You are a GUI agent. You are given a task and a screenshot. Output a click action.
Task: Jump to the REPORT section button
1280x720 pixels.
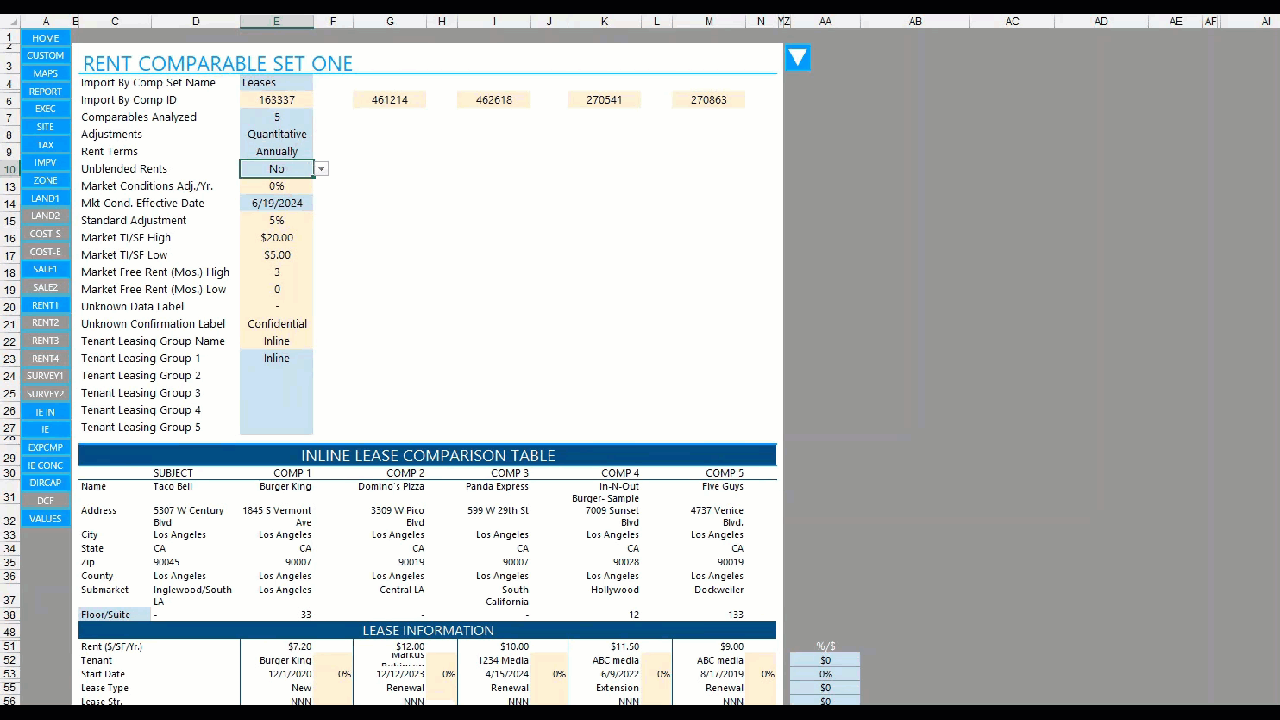pos(45,91)
